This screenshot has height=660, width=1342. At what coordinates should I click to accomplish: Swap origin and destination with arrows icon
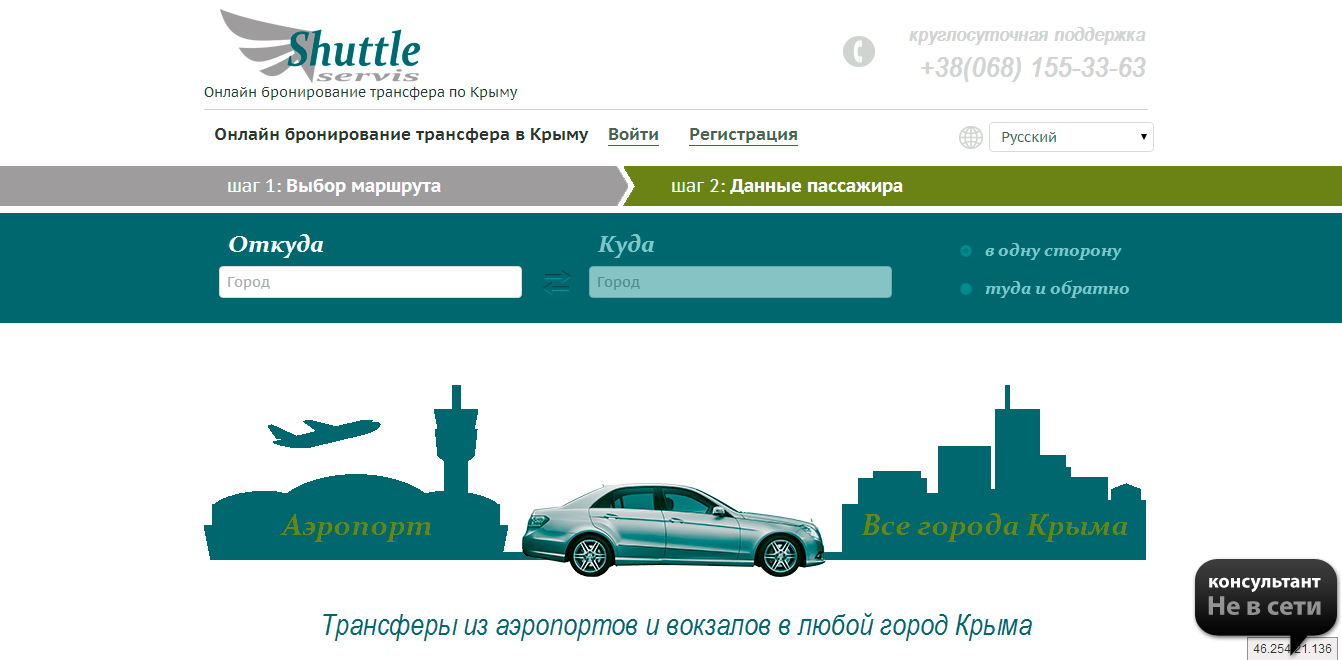tap(556, 282)
